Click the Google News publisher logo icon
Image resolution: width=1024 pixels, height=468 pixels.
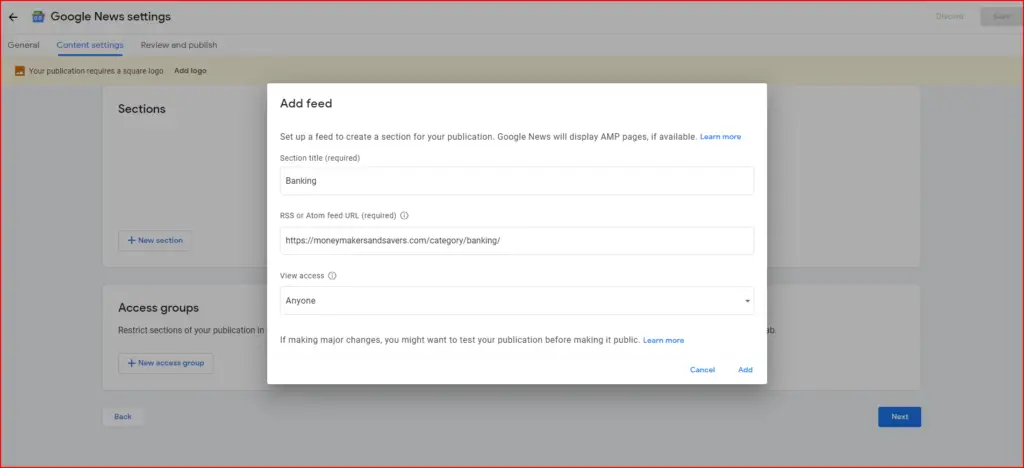click(38, 17)
